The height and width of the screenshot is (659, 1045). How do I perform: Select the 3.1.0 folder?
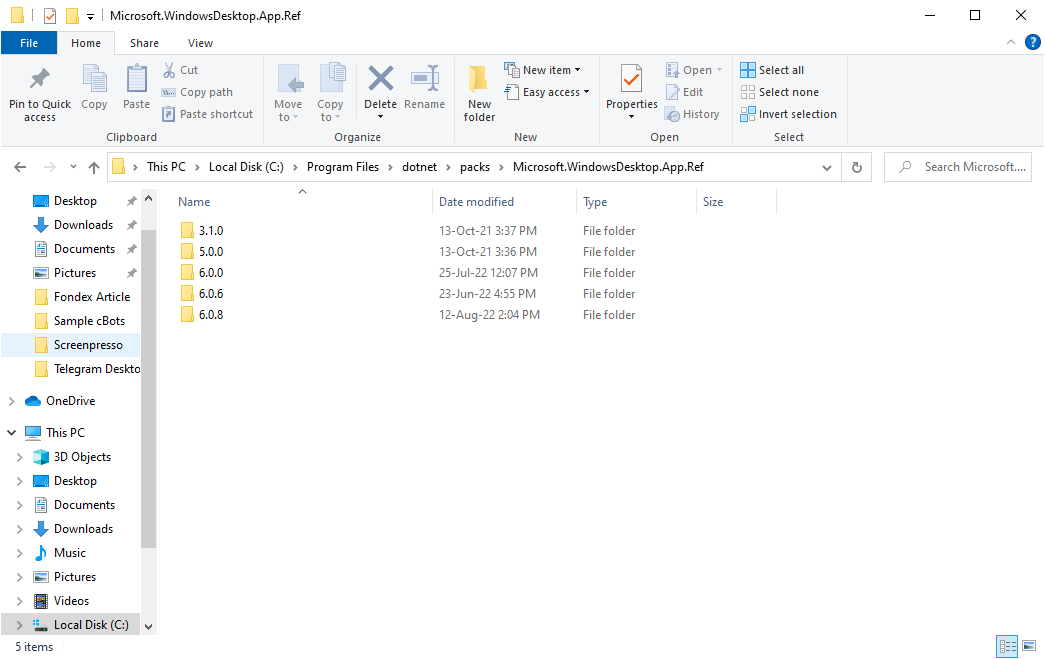pyautogui.click(x=202, y=231)
